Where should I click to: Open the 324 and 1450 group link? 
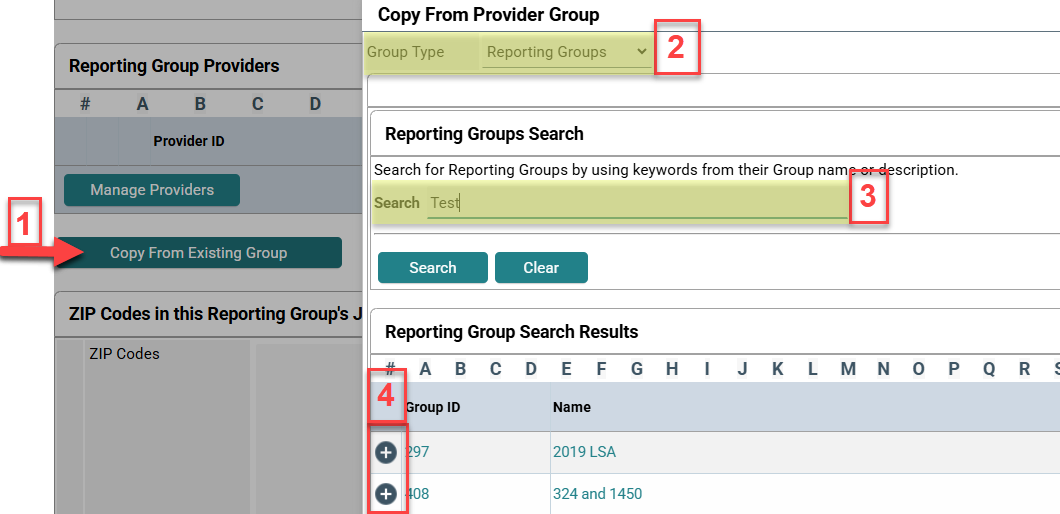click(x=597, y=494)
